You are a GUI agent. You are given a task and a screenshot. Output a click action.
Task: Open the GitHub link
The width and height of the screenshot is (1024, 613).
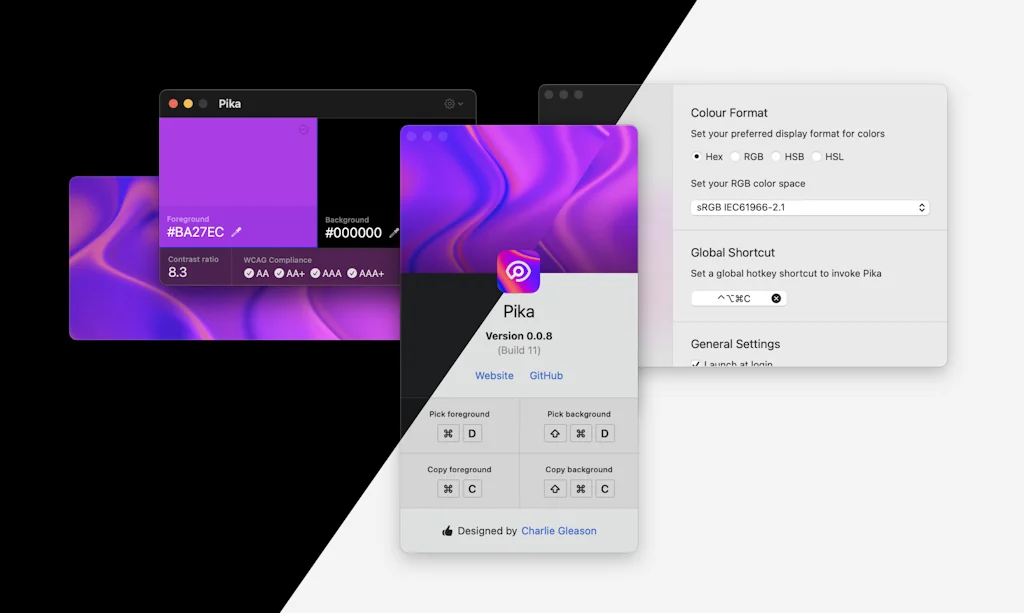[546, 376]
